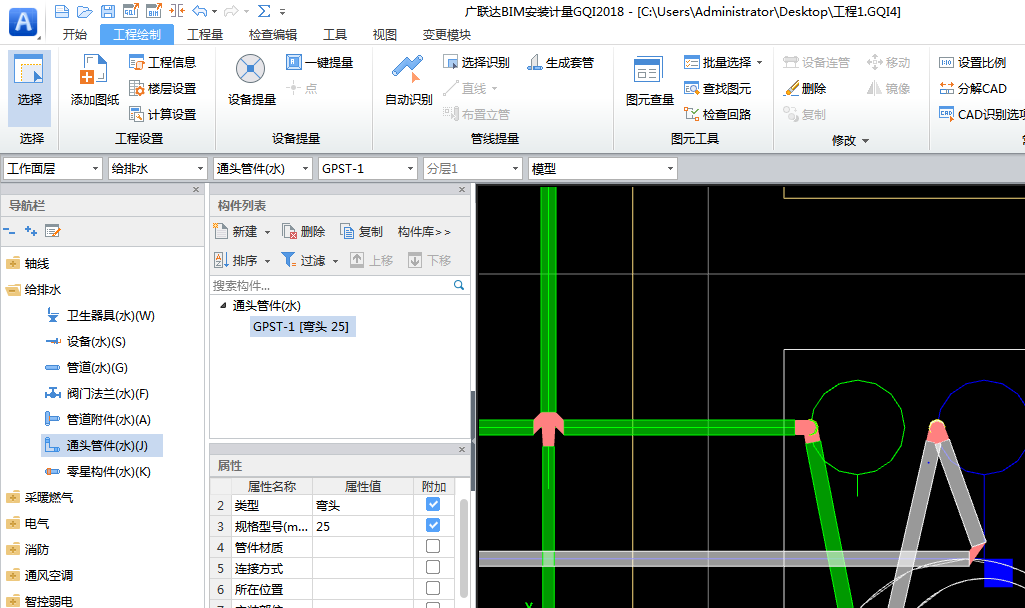Screen dimensions: 1025x608
Task: Click 复制 button in 构件列表
Action: pos(361,231)
